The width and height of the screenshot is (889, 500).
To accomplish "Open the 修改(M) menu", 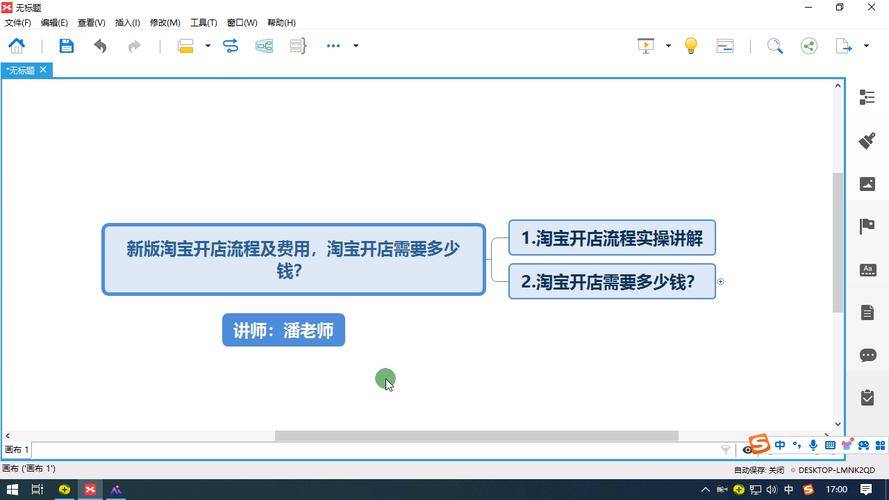I will point(165,23).
